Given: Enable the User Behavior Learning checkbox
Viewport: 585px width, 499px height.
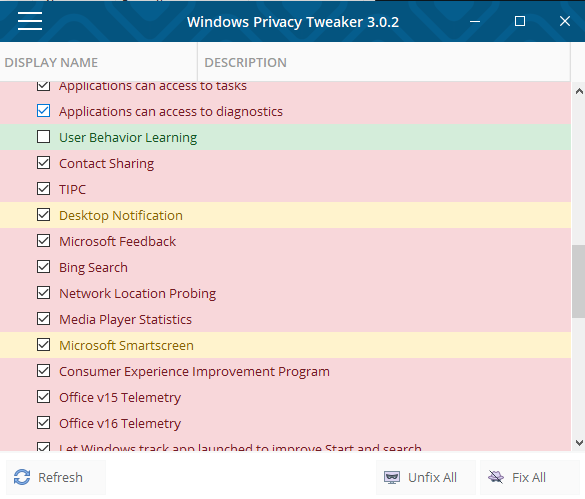Looking at the screenshot, I should [43, 137].
